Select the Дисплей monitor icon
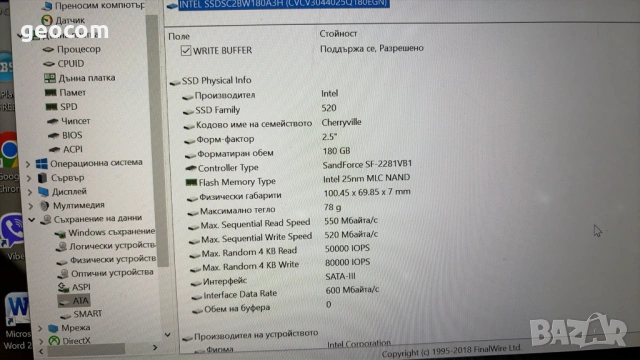 43,191
